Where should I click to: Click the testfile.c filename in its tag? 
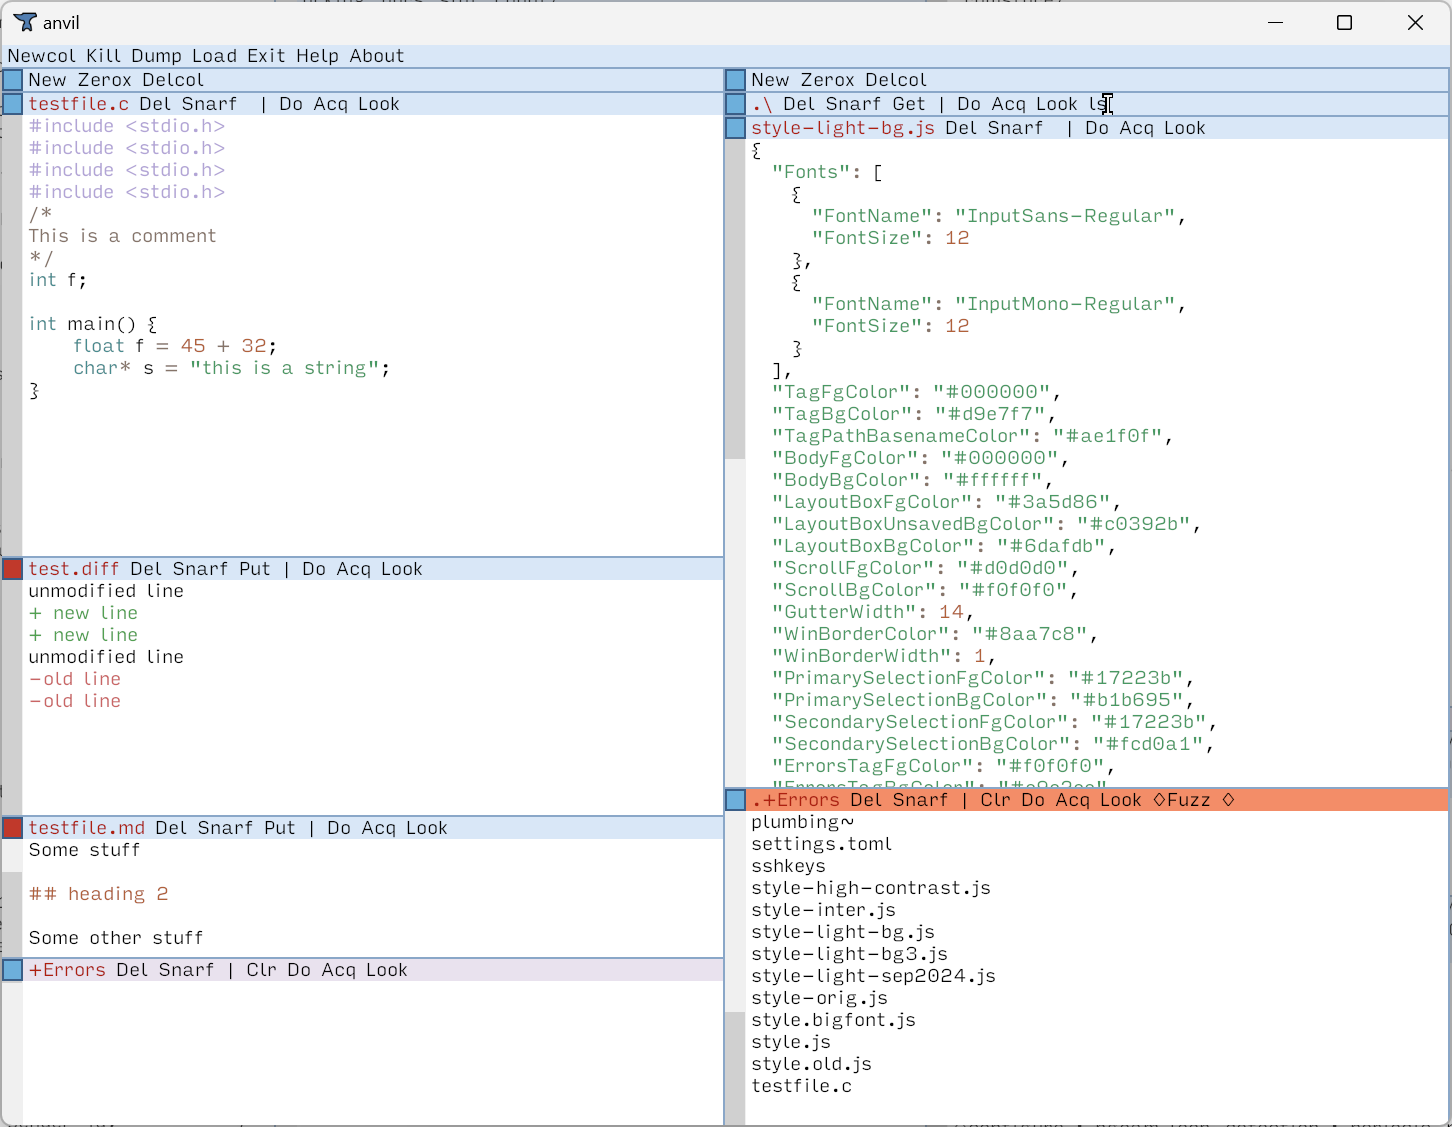click(79, 104)
